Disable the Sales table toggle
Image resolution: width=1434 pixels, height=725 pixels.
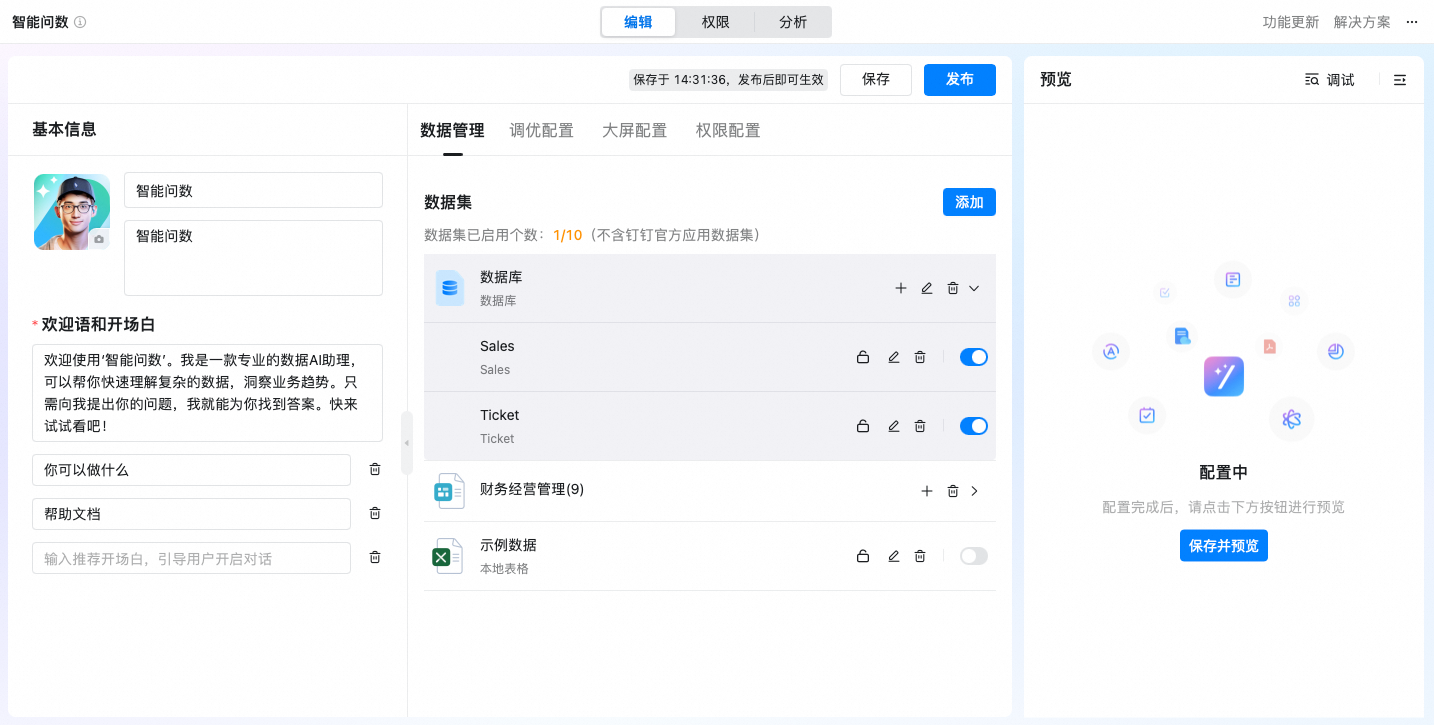click(974, 357)
